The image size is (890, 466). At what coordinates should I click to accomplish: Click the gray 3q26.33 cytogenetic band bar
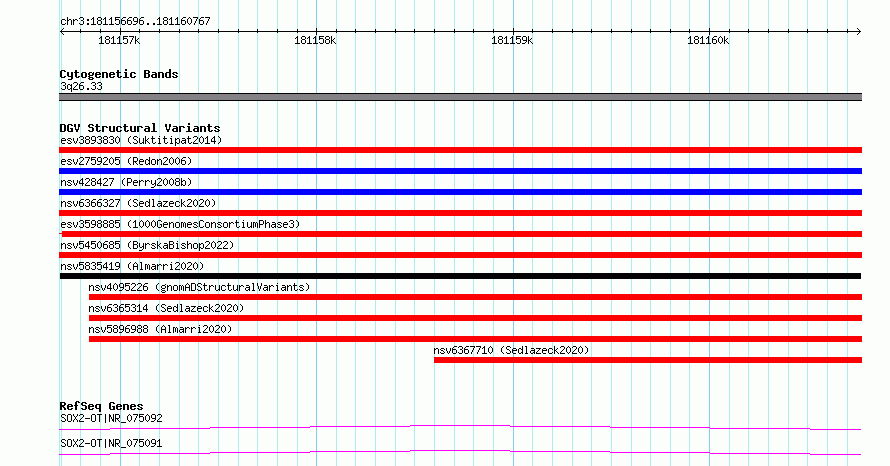coord(460,97)
